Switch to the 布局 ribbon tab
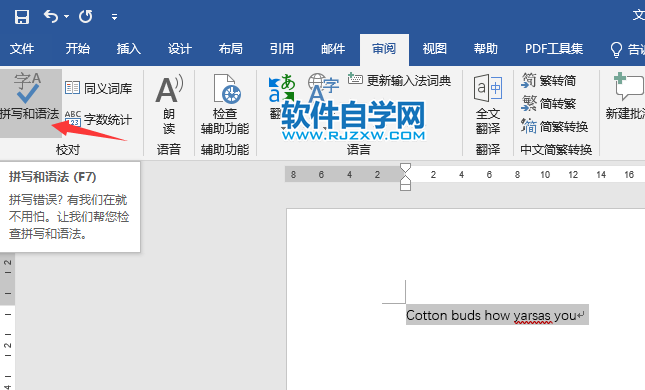Screen dimensions: 645x390 tap(231, 49)
